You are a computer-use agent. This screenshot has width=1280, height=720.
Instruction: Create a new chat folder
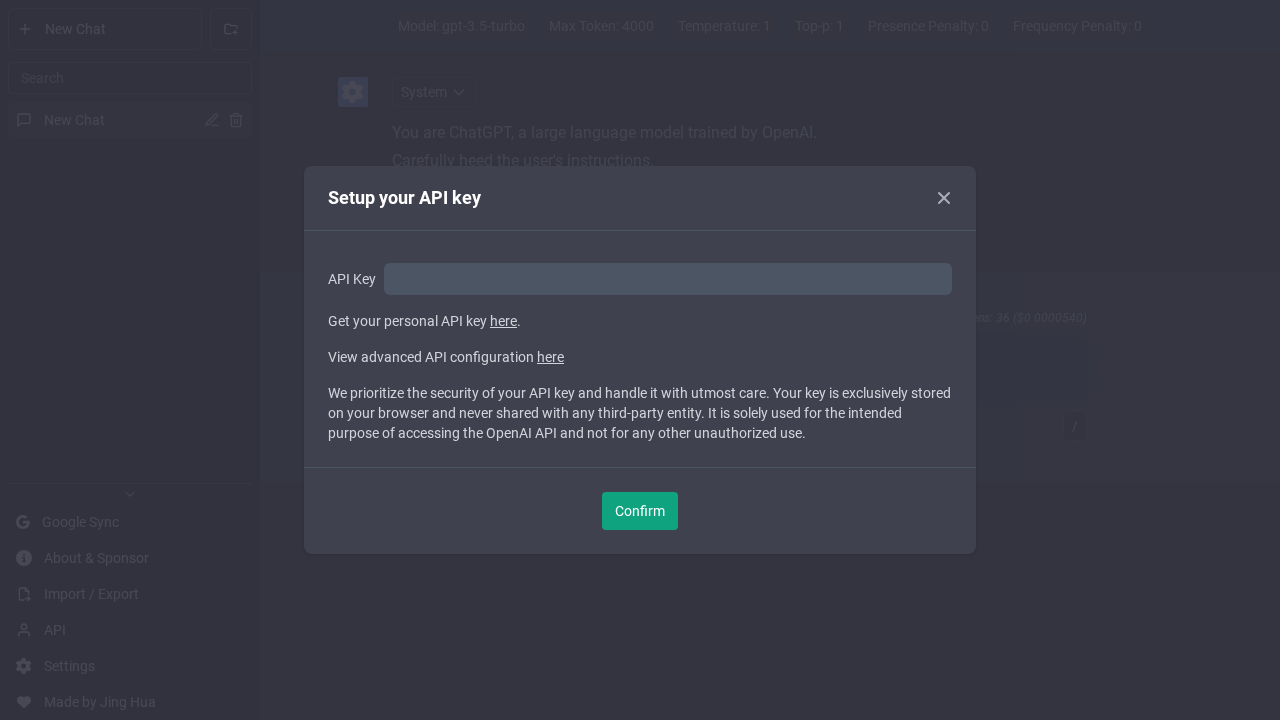point(231,29)
